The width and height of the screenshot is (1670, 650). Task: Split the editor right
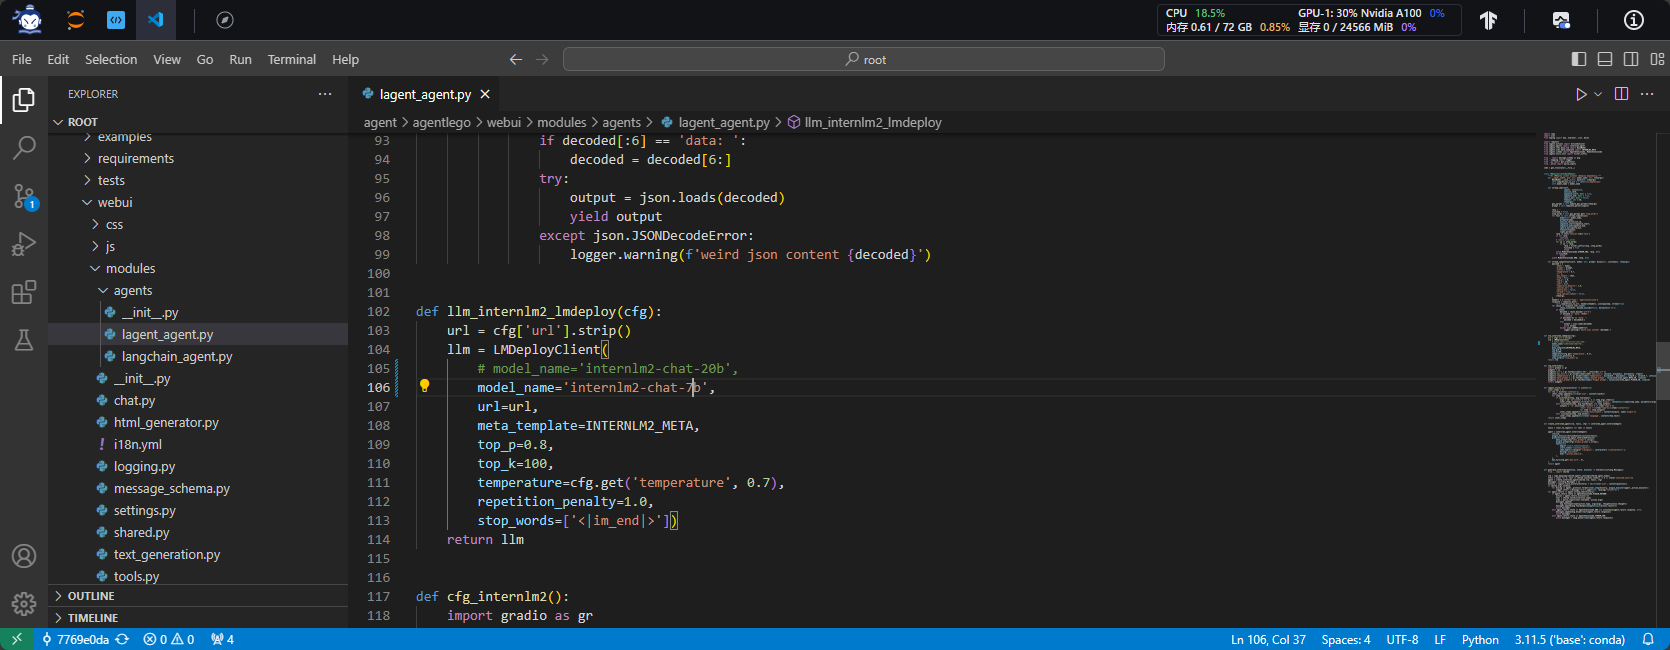1621,94
